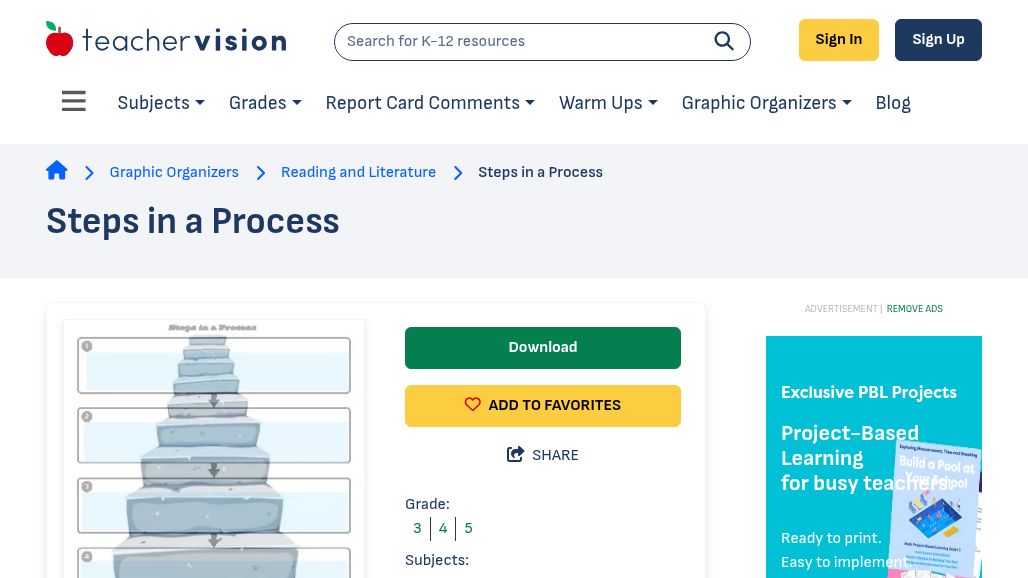Click the search magnifying glass icon
The height and width of the screenshot is (578, 1028).
[723, 41]
